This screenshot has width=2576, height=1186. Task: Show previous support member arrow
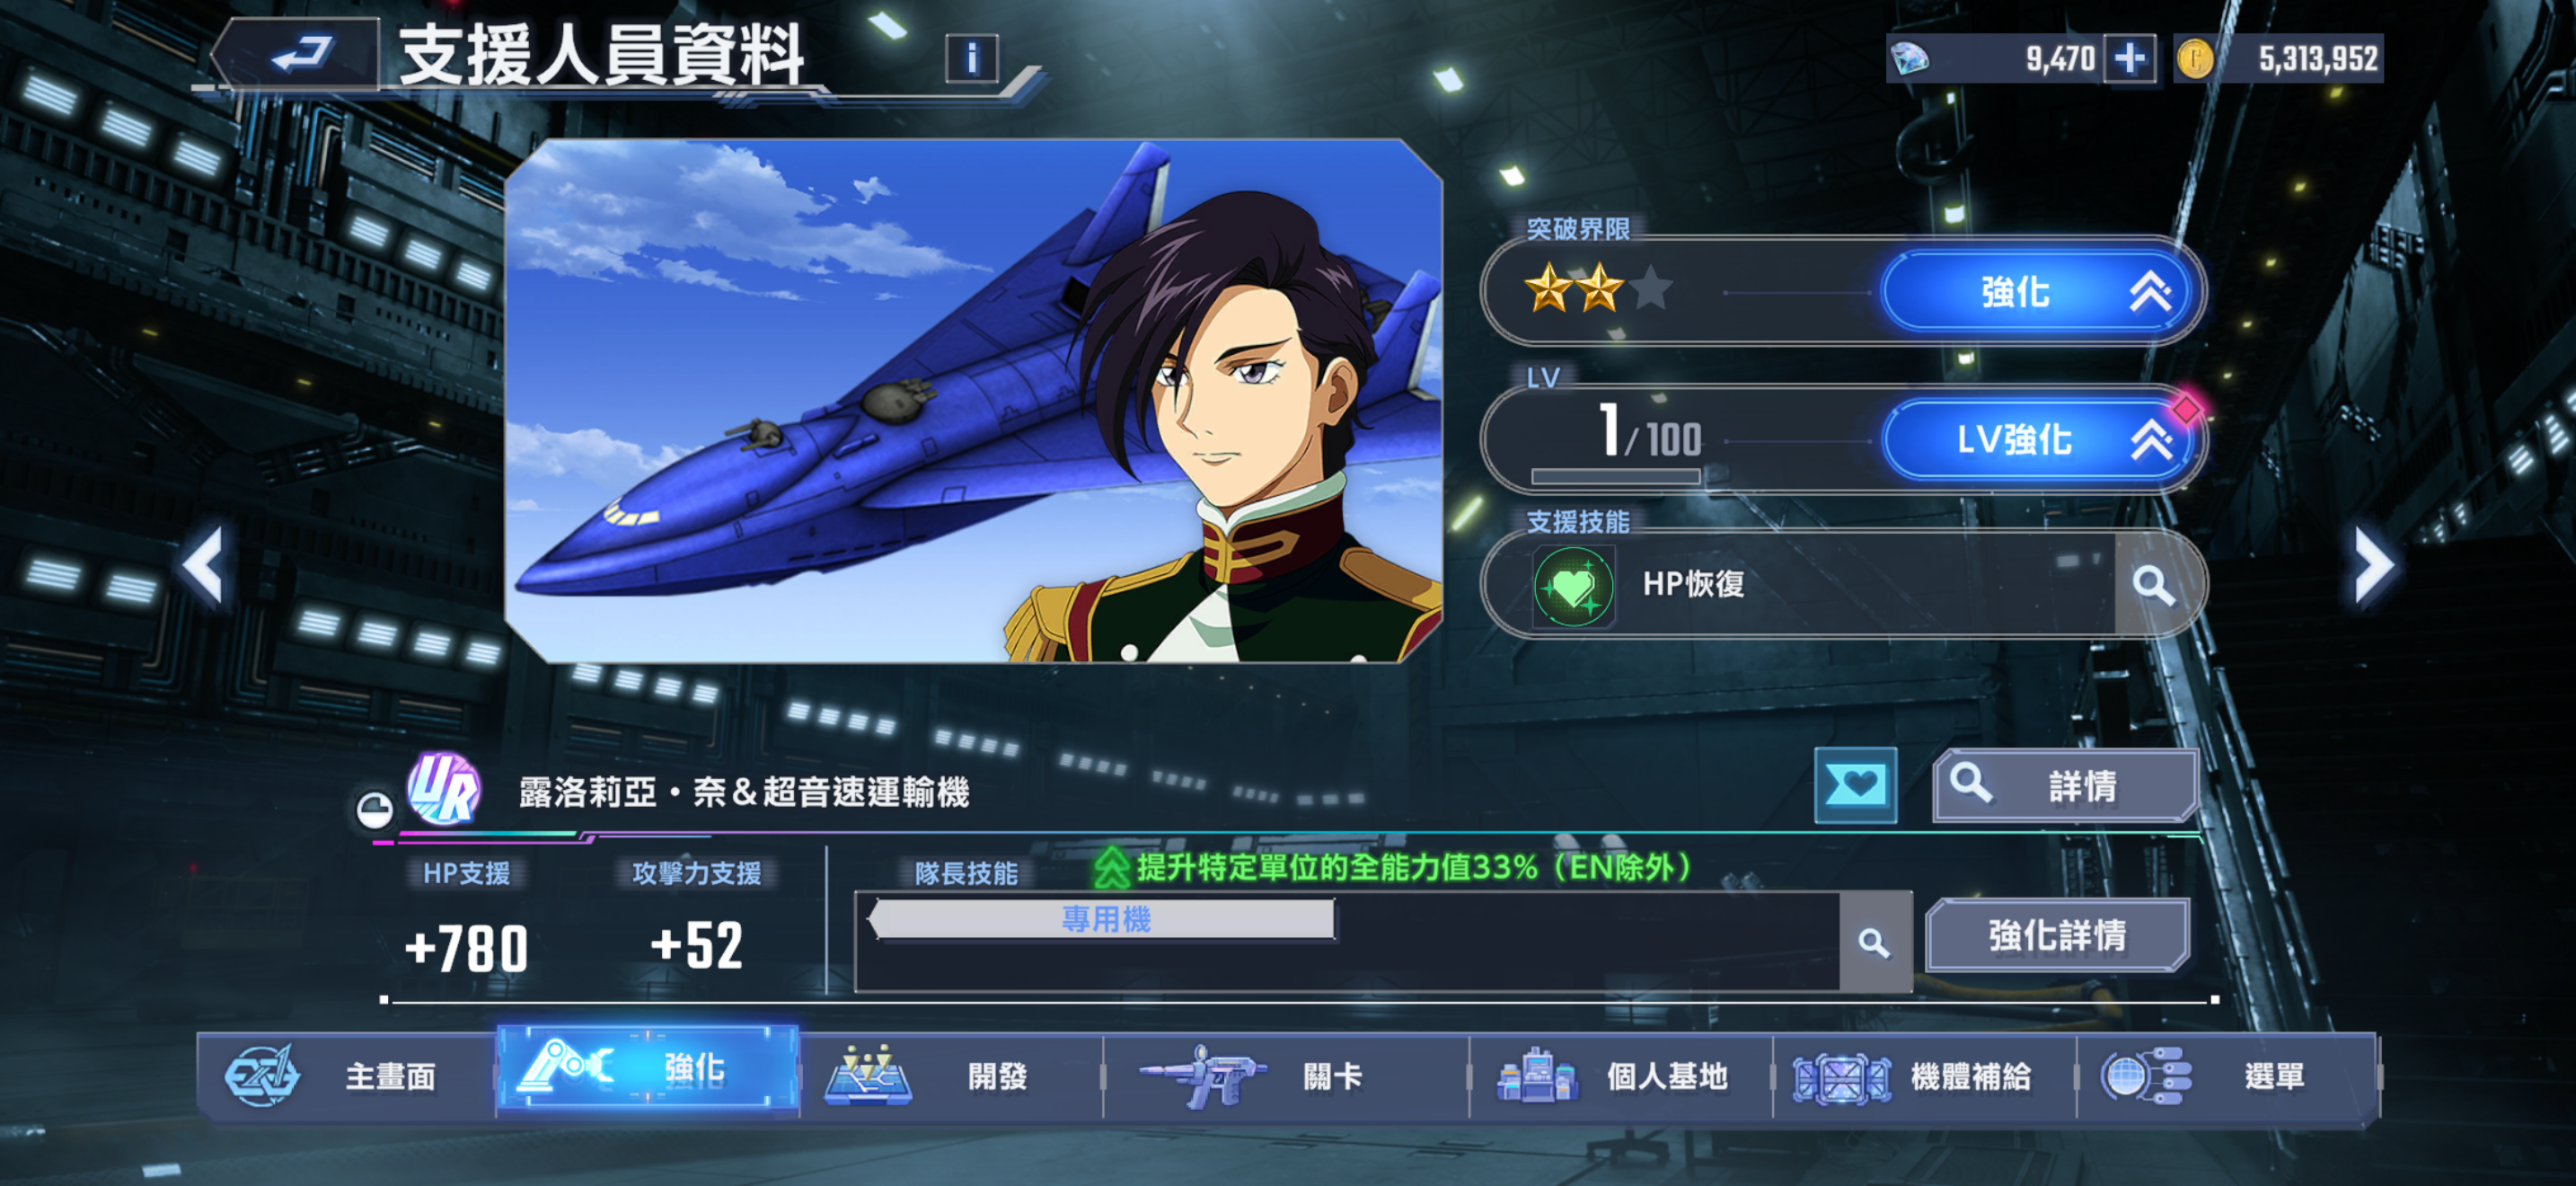click(203, 566)
